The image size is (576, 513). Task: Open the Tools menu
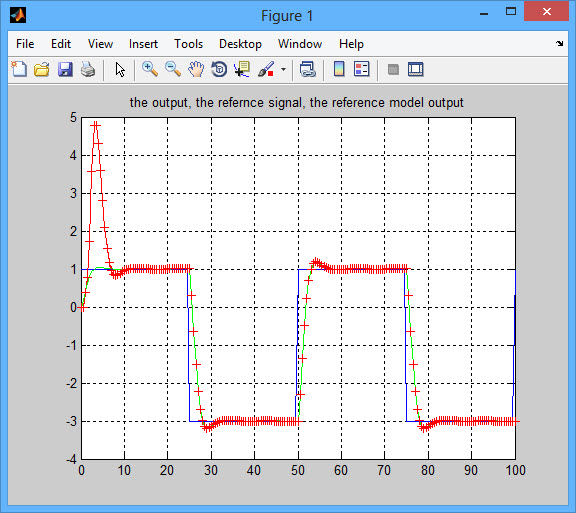(188, 44)
